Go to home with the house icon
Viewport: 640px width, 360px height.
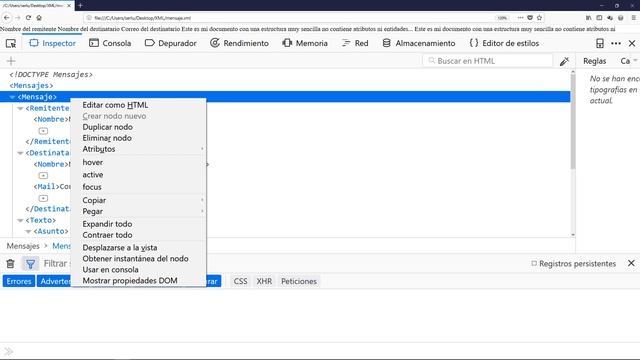tap(39, 18)
